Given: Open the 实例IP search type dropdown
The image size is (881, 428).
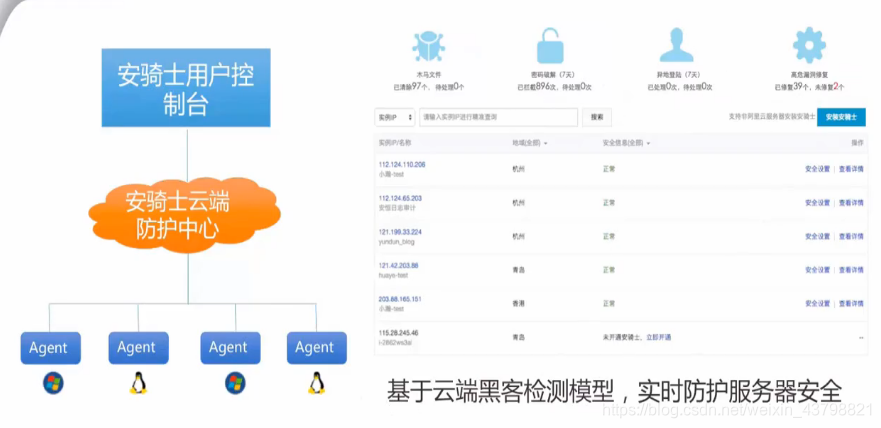Looking at the screenshot, I should coord(394,117).
